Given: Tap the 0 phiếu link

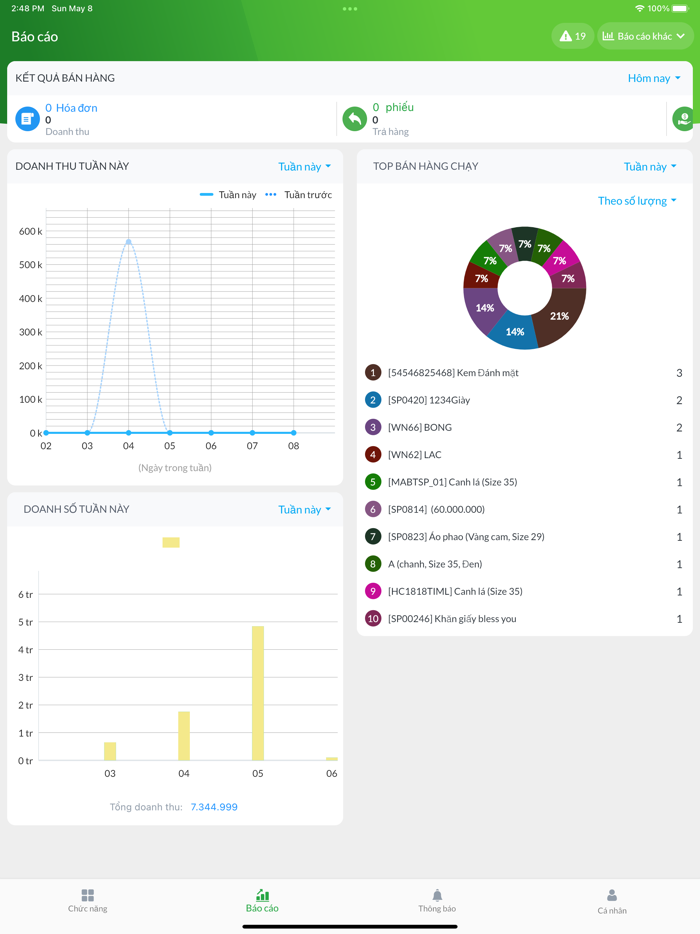Looking at the screenshot, I should (x=393, y=107).
